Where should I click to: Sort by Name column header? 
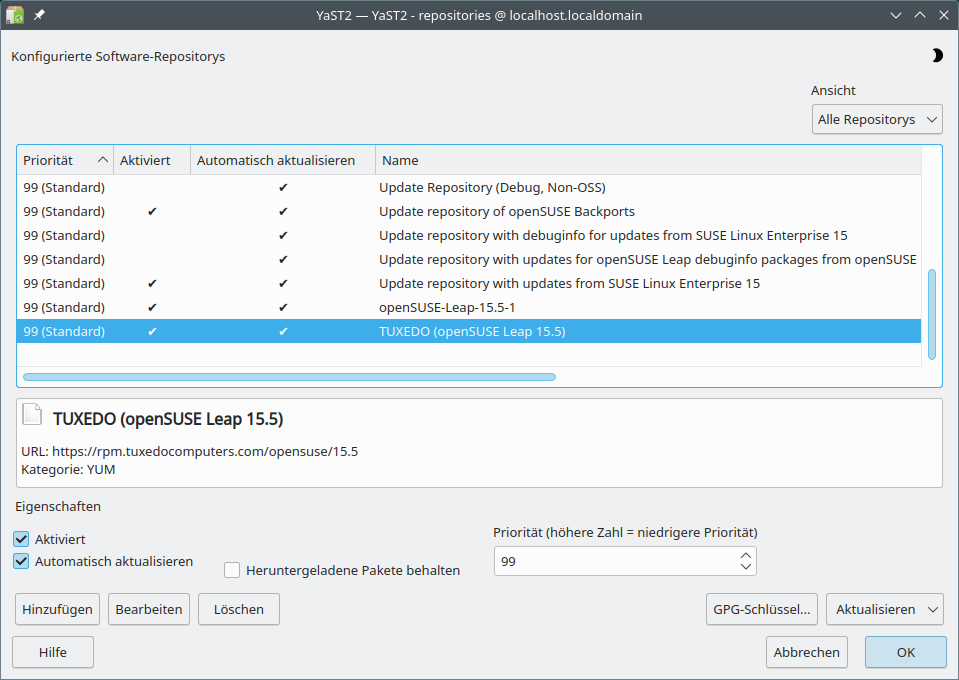tap(648, 160)
